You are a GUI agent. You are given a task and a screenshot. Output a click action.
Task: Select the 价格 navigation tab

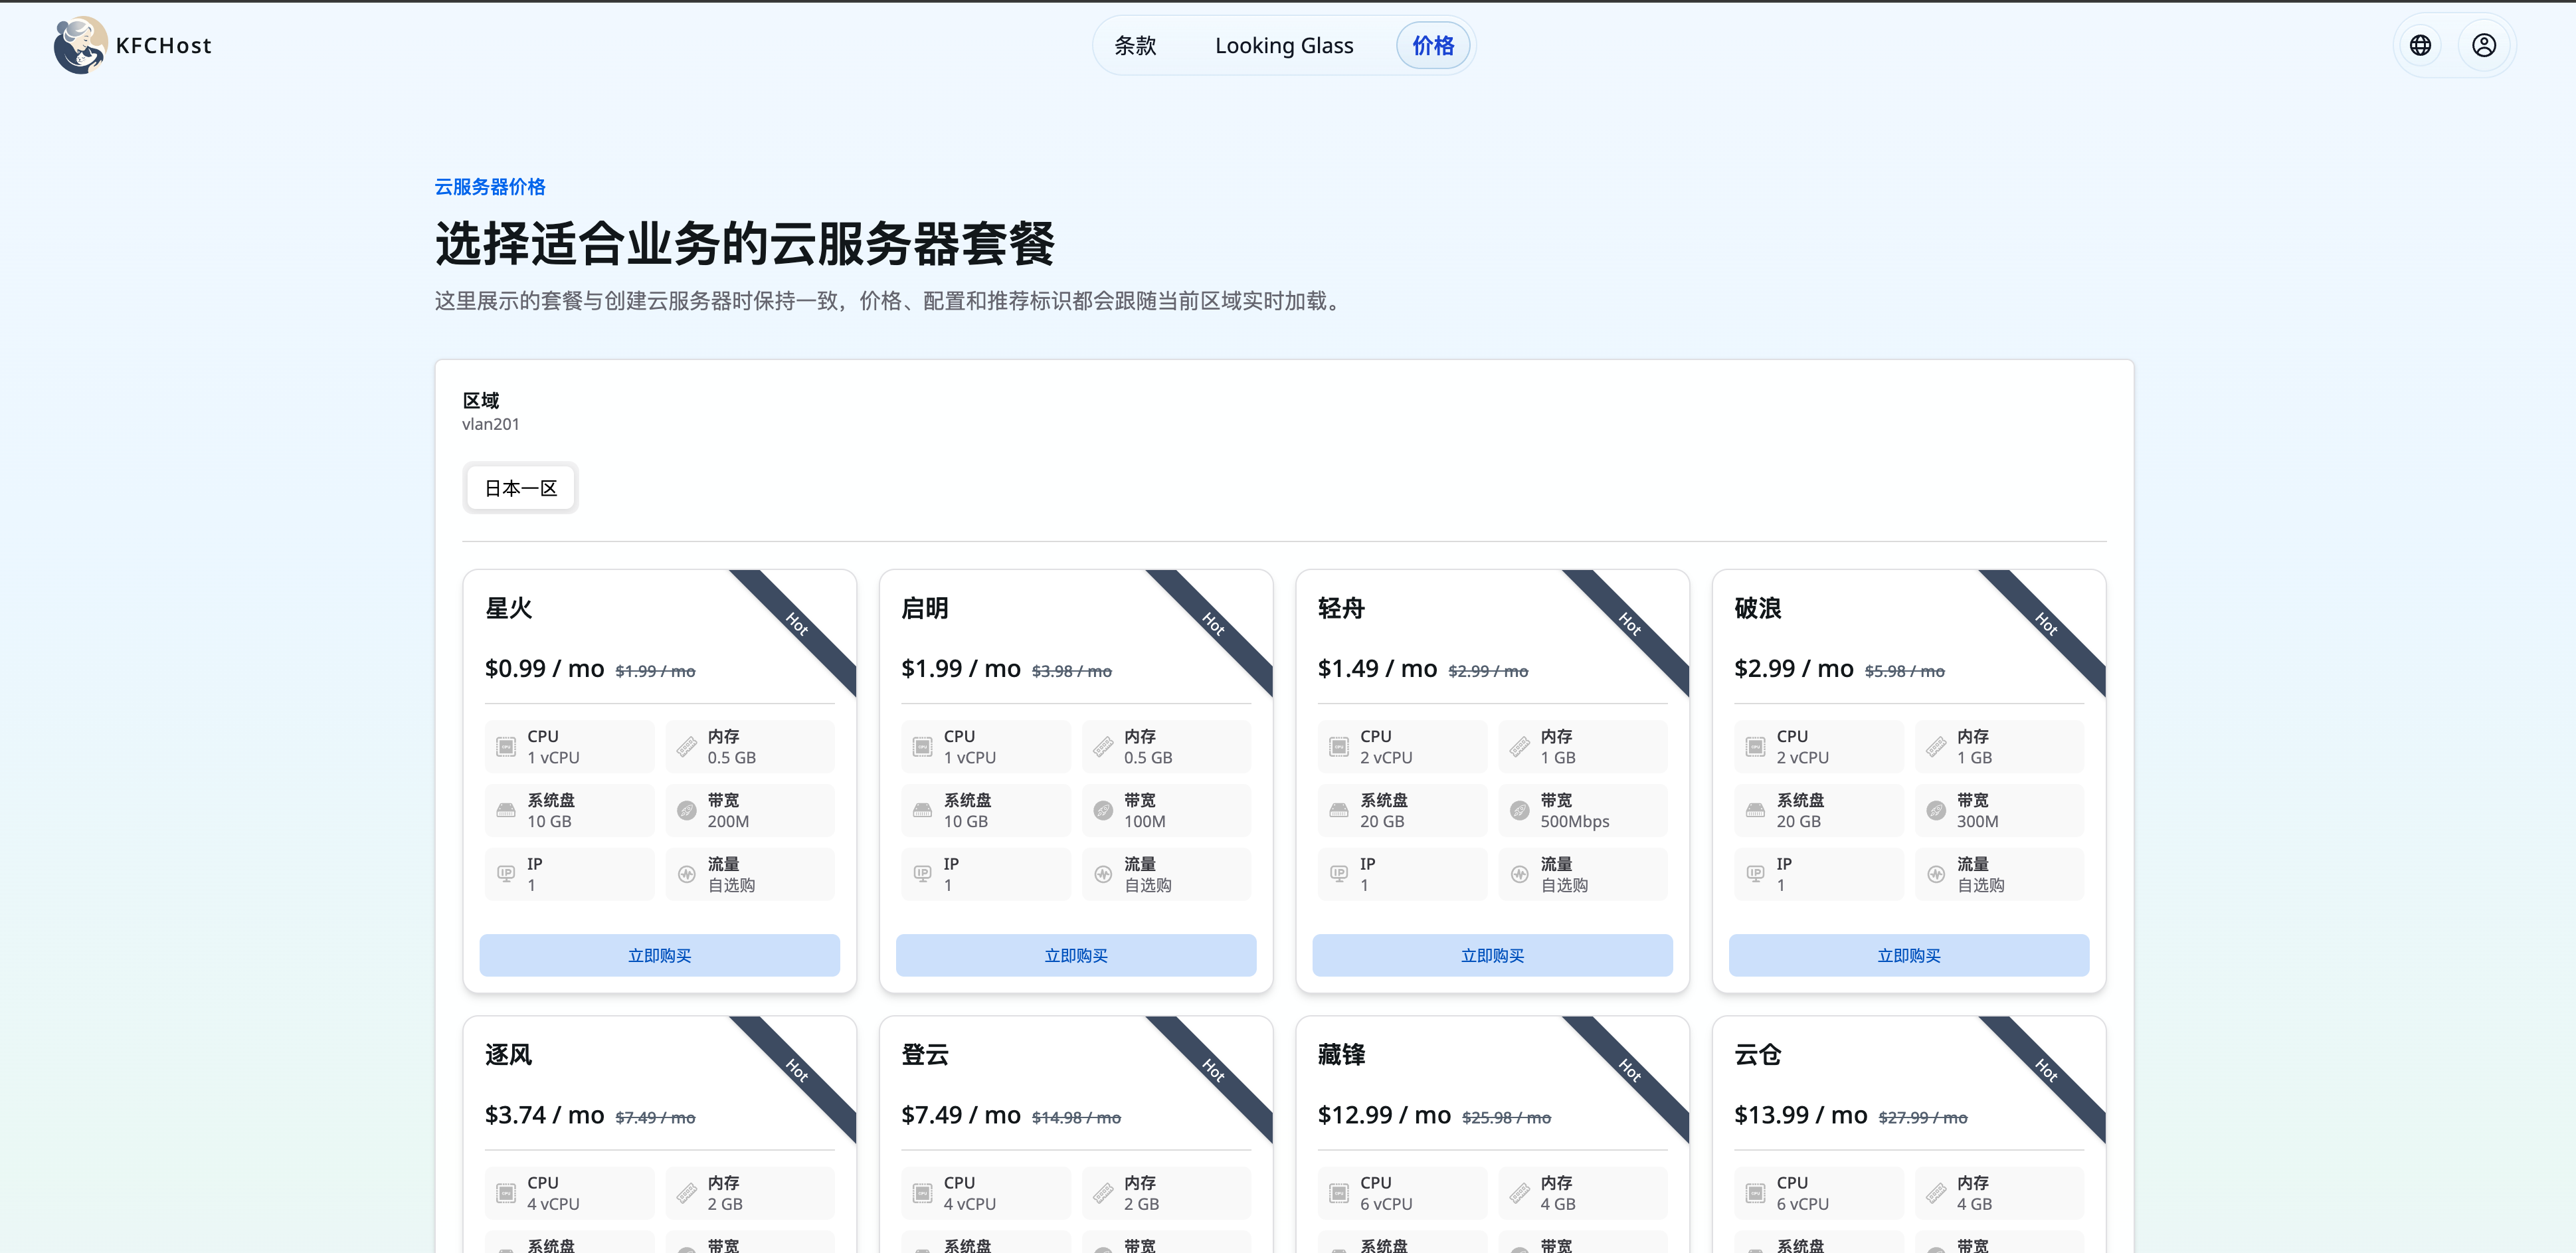coord(1432,45)
